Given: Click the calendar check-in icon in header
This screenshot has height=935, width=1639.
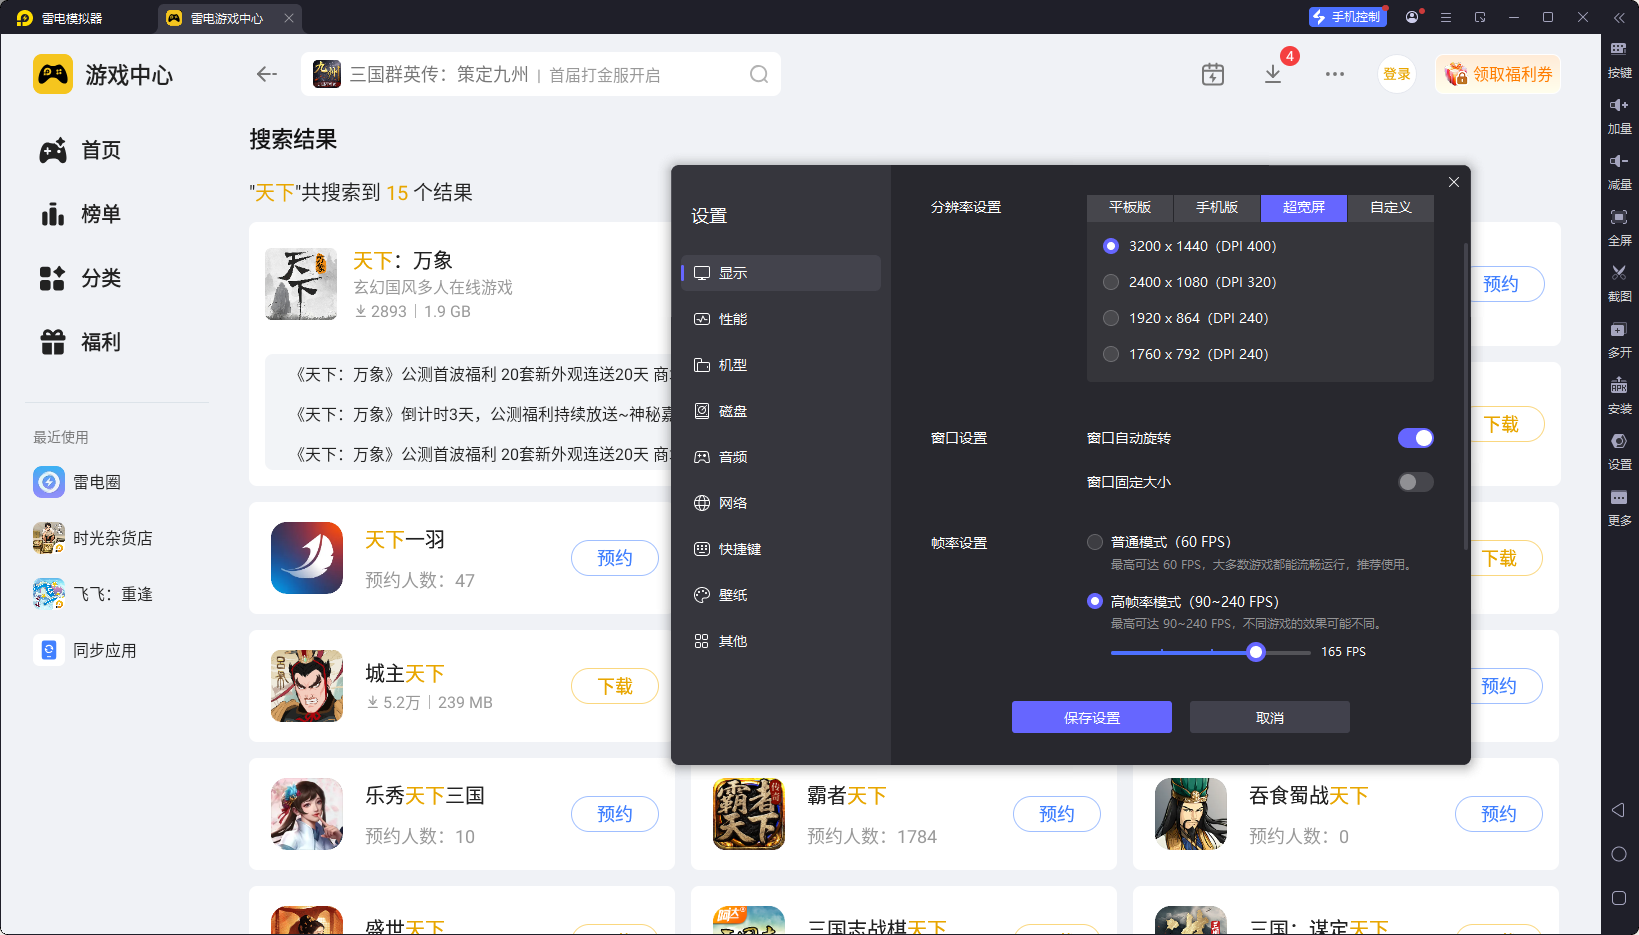Looking at the screenshot, I should (x=1212, y=74).
